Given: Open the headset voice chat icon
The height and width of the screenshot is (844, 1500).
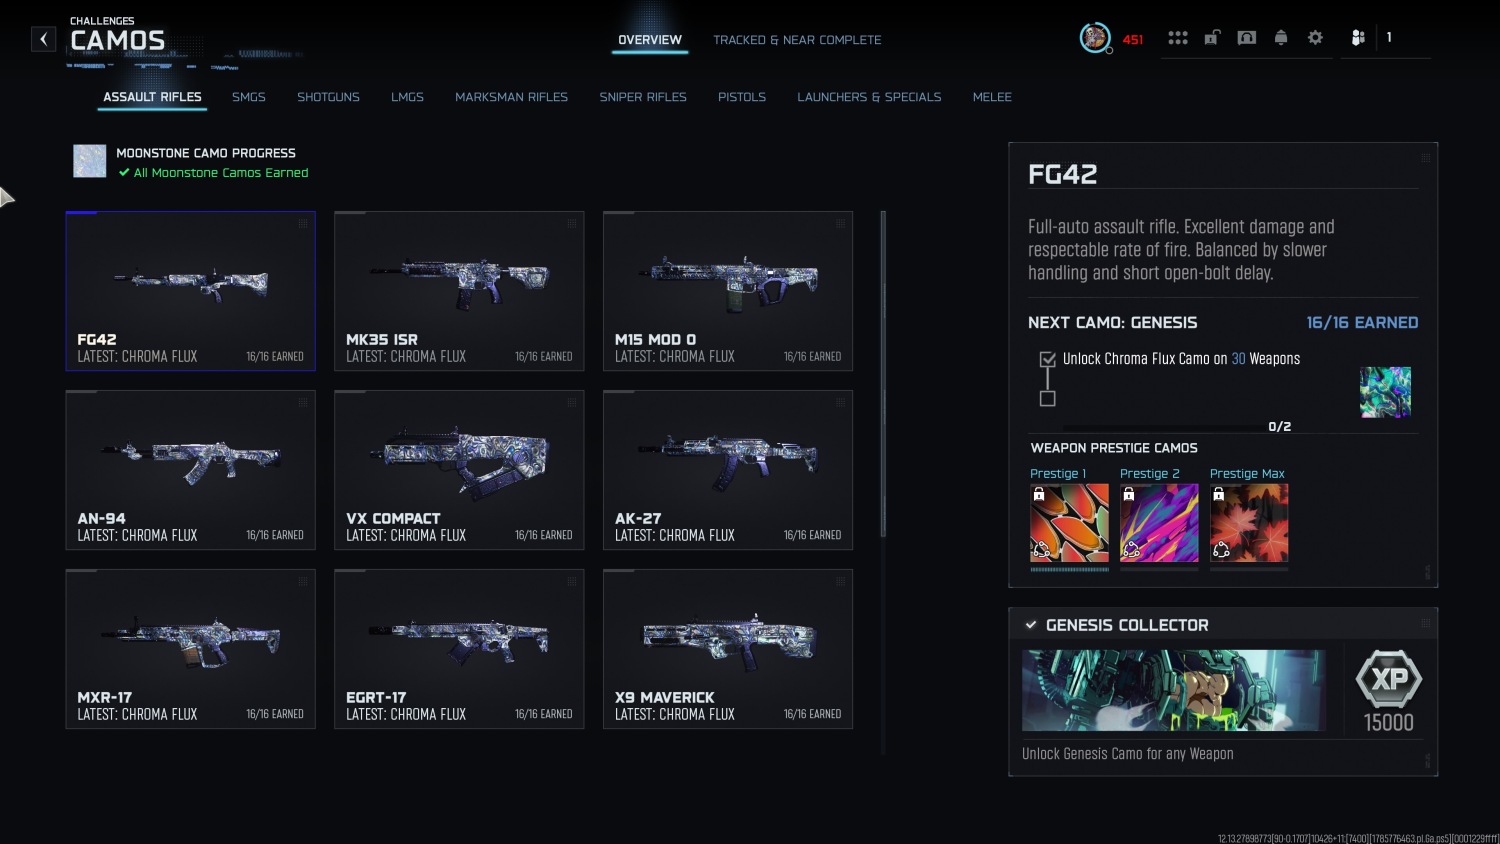Looking at the screenshot, I should (x=1247, y=38).
